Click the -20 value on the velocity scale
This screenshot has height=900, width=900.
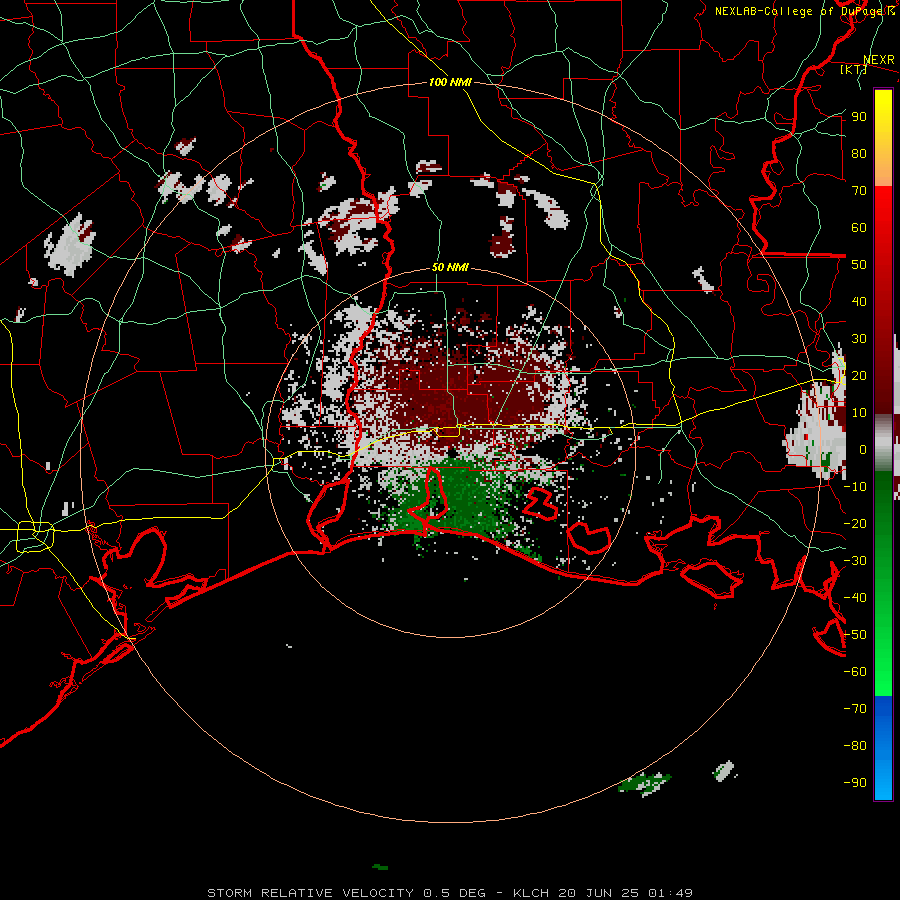coord(855,523)
